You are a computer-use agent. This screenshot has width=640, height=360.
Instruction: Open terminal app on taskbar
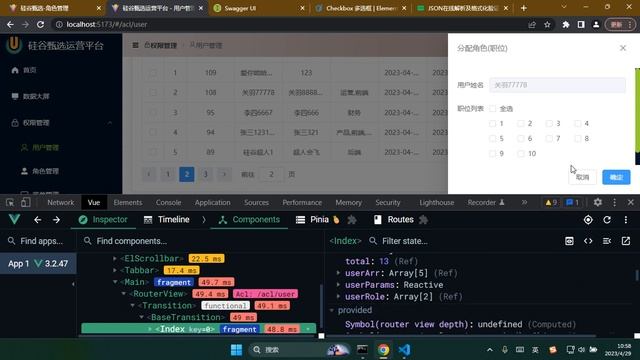[362, 350]
